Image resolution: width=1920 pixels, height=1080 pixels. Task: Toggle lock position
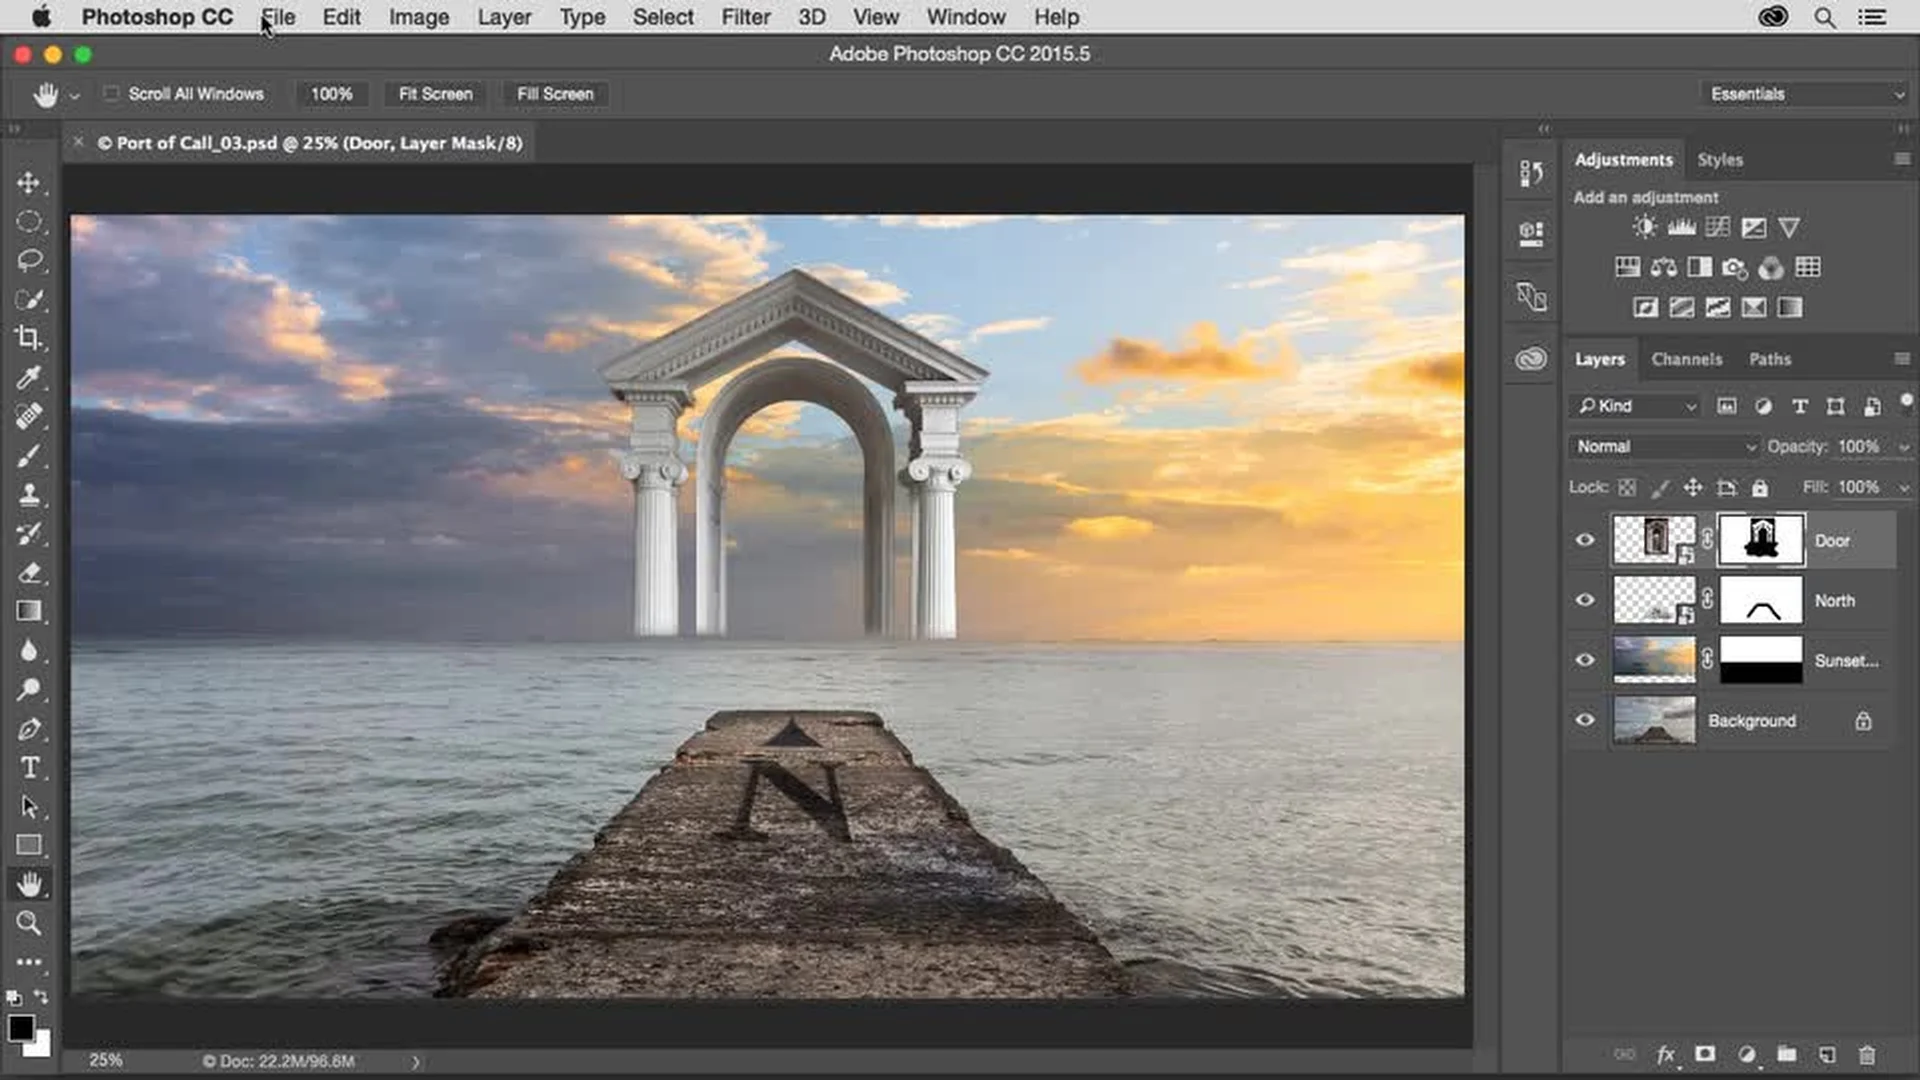[x=1692, y=487]
